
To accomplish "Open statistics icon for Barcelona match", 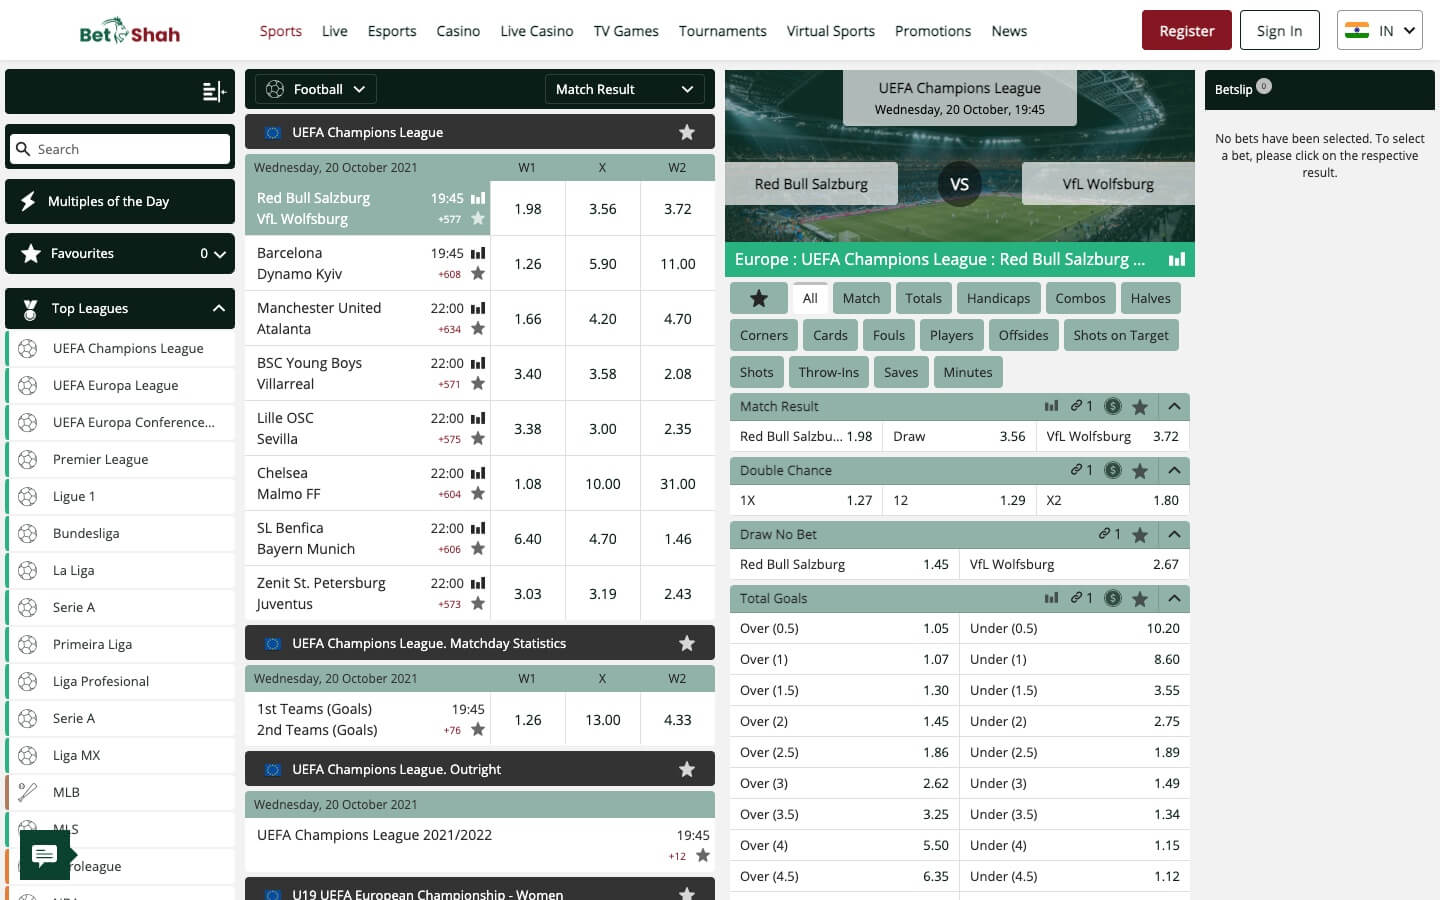I will 478,253.
